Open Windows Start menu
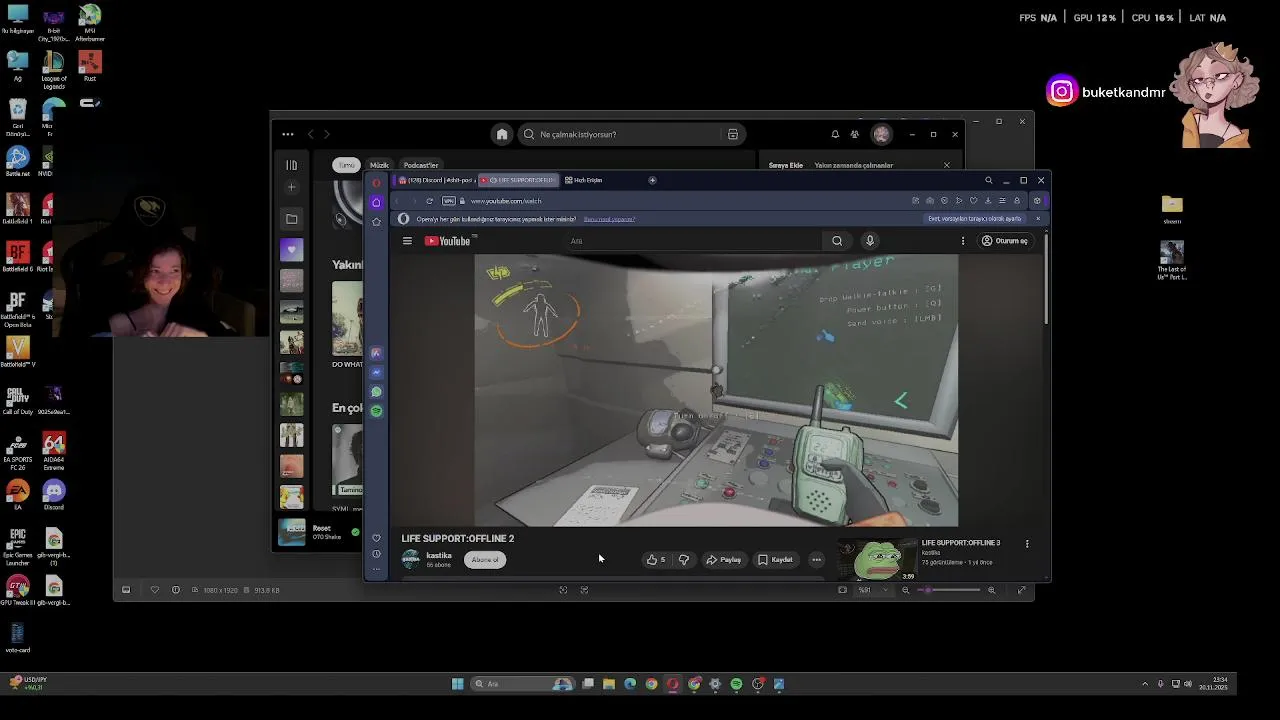Image resolution: width=1280 pixels, height=720 pixels. pyautogui.click(x=457, y=684)
